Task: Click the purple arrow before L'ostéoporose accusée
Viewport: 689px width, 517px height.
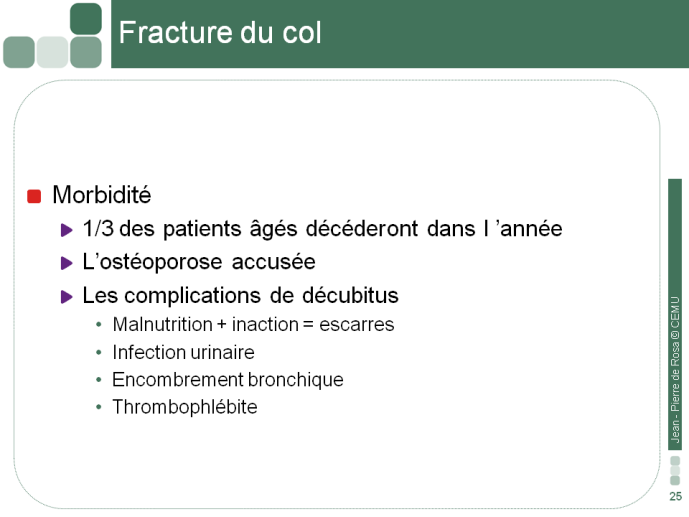Action: (x=66, y=263)
